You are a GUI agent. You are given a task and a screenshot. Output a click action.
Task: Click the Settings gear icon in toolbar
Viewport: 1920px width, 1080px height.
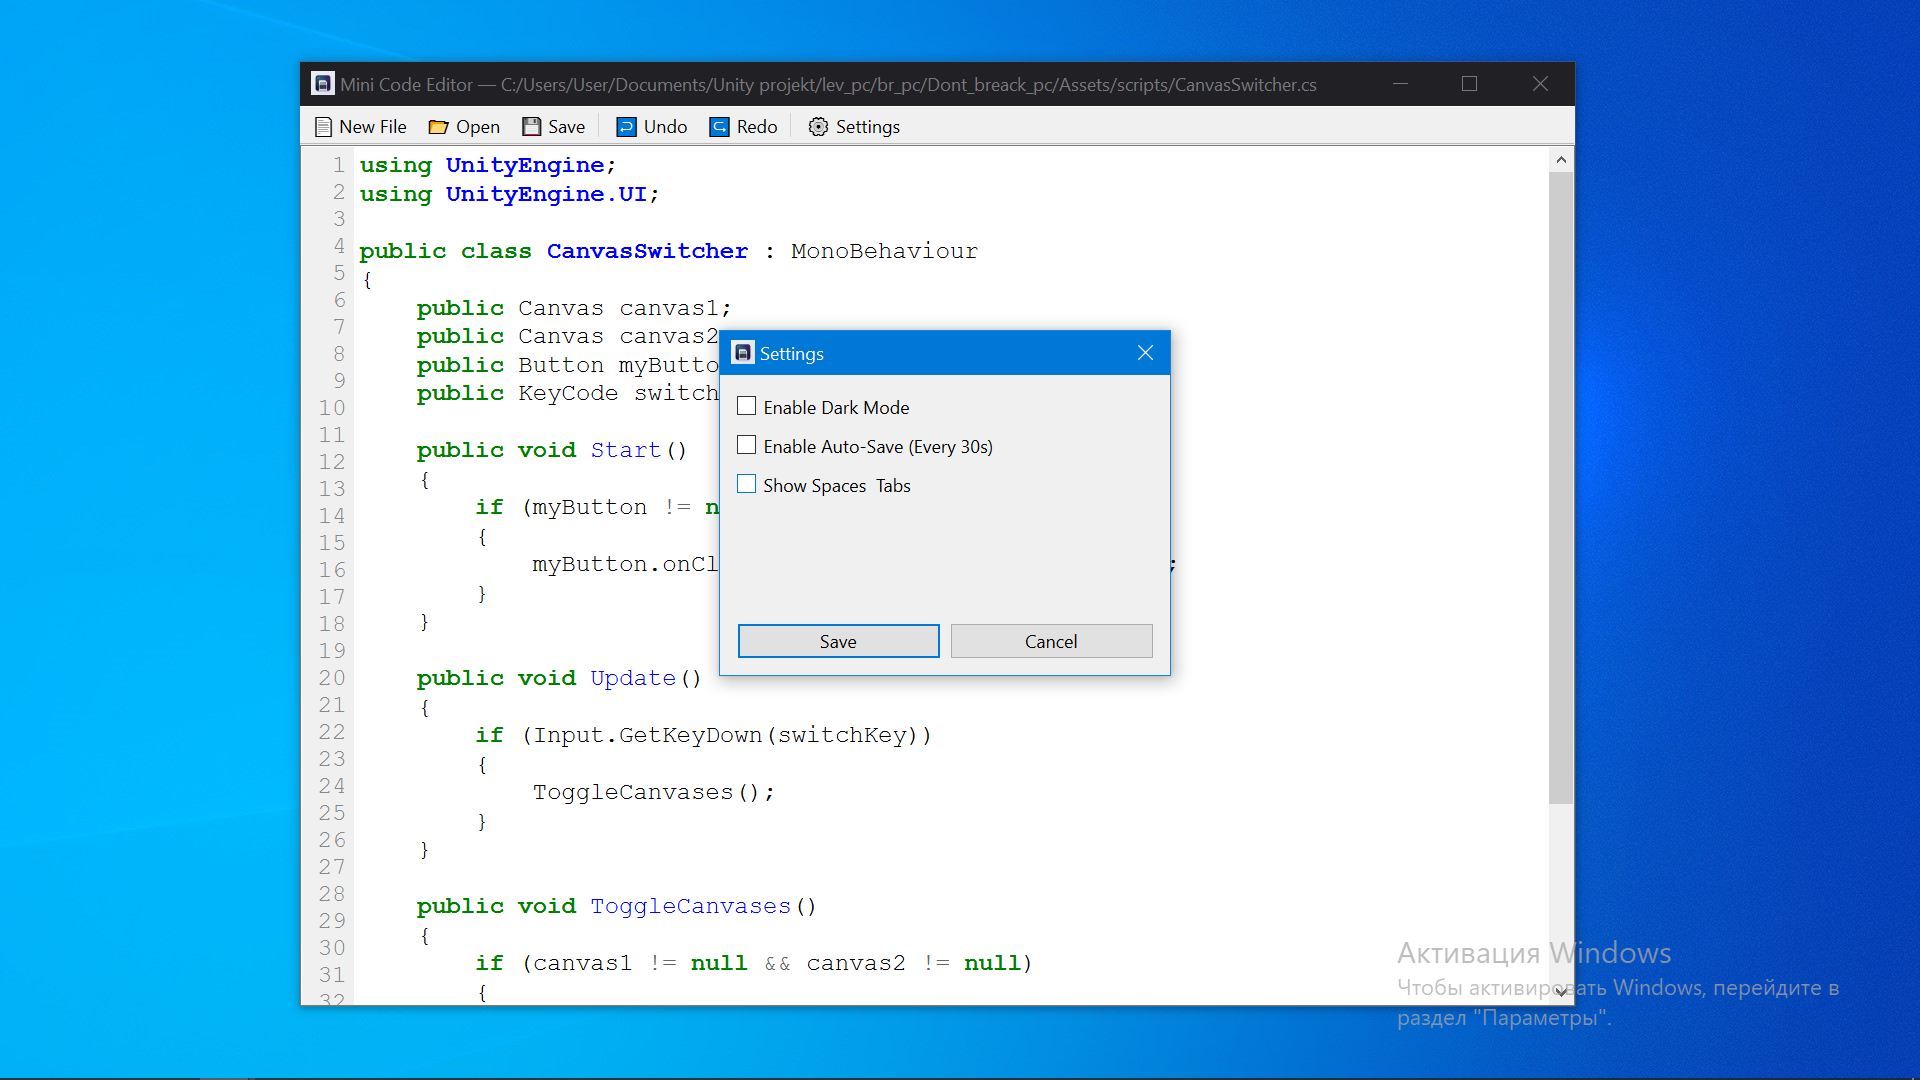818,127
